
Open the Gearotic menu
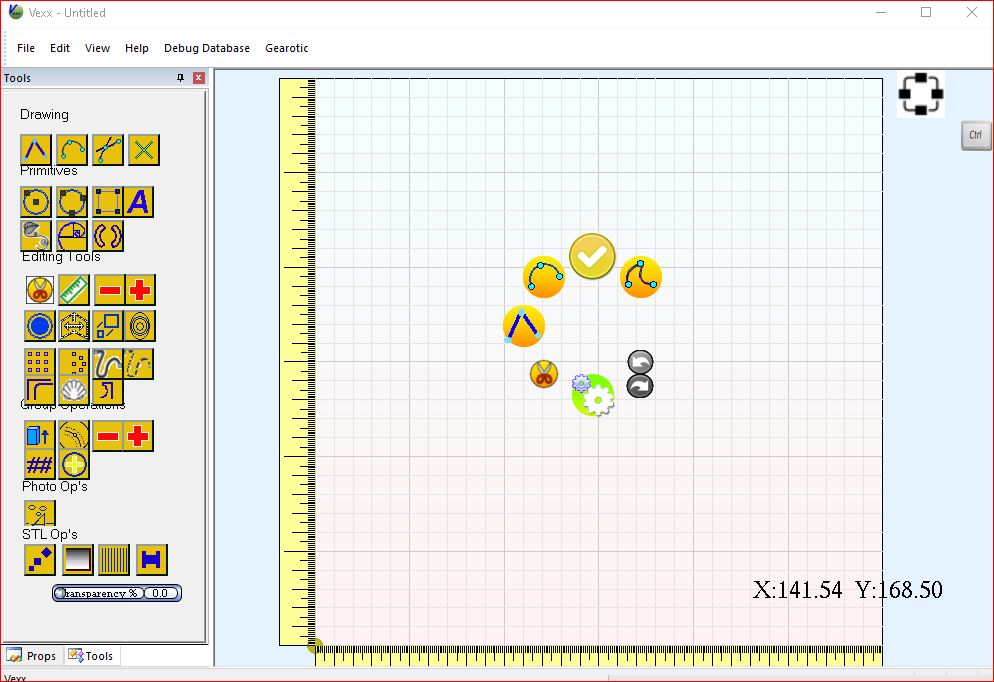[286, 48]
